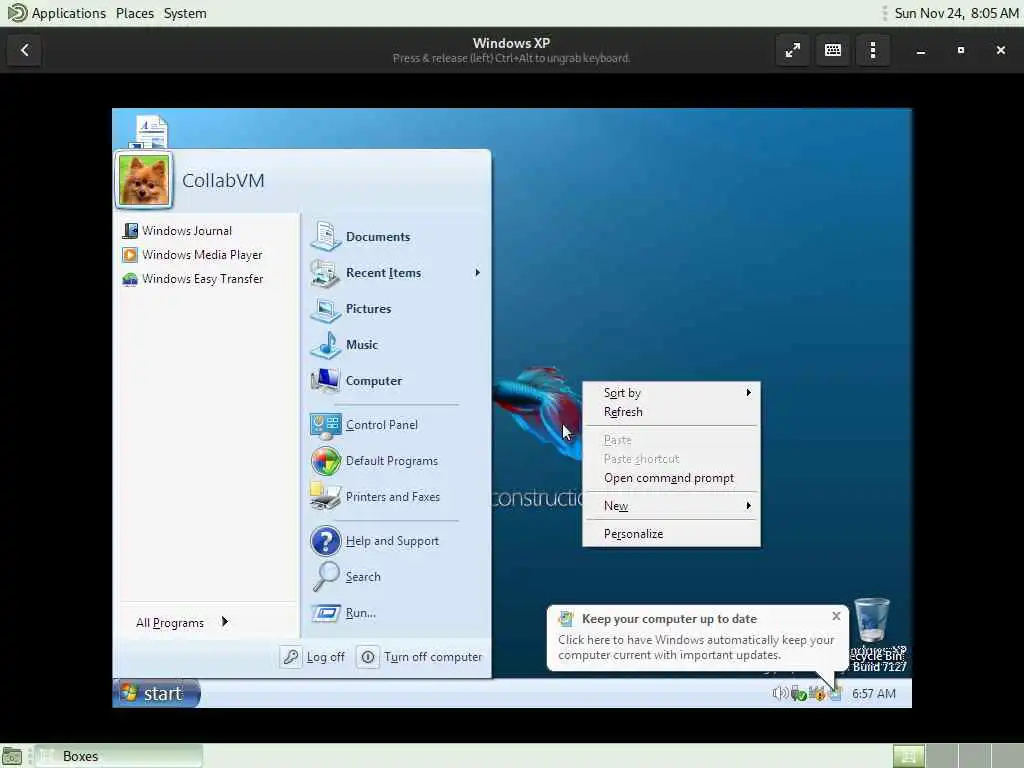The width and height of the screenshot is (1024, 768).
Task: Expand All Programs list
Action: (x=182, y=622)
